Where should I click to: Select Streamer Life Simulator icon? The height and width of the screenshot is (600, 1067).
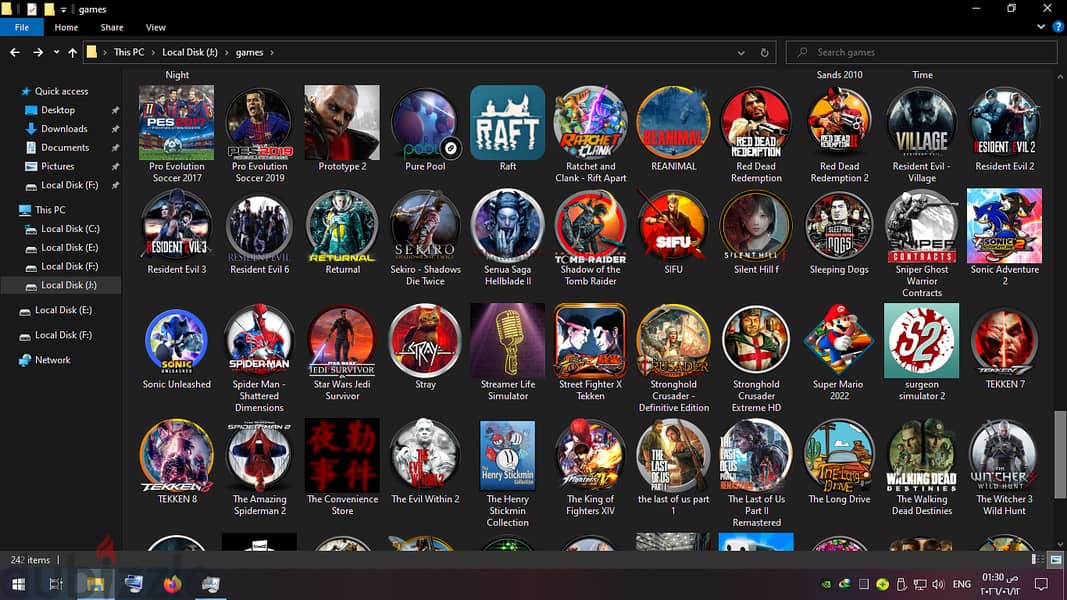508,340
